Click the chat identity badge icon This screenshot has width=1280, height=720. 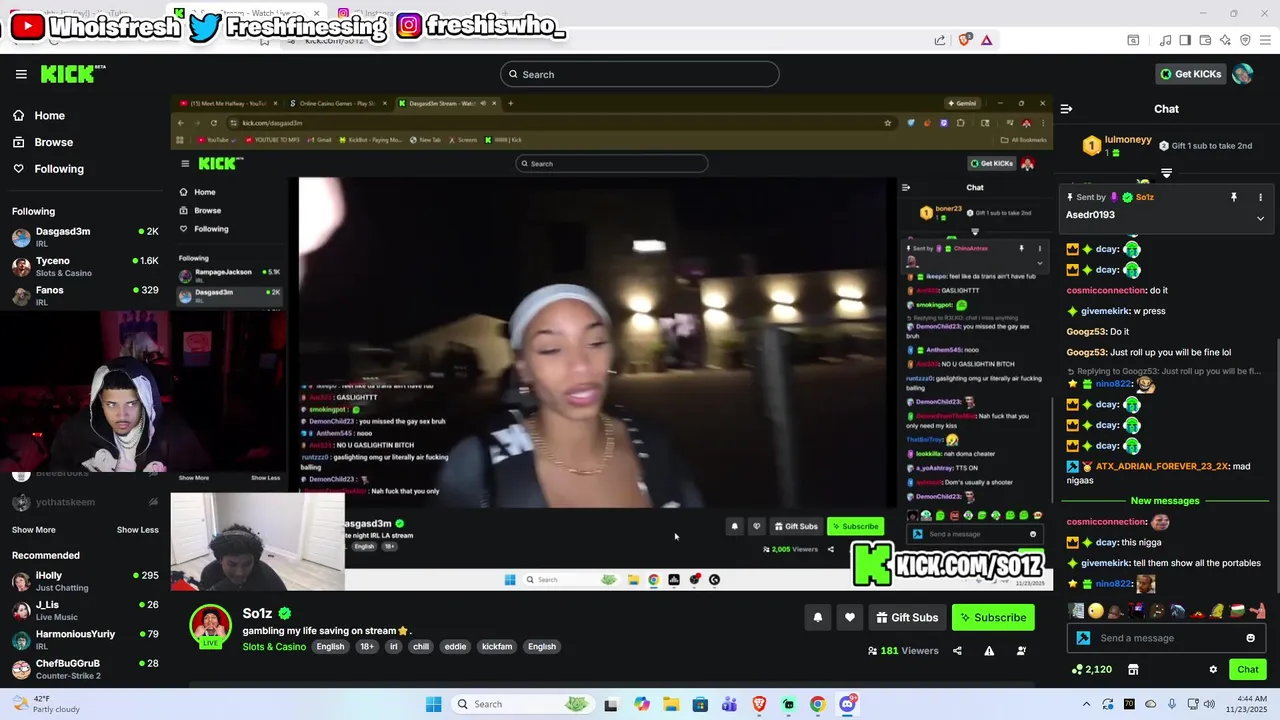pyautogui.click(x=1083, y=638)
